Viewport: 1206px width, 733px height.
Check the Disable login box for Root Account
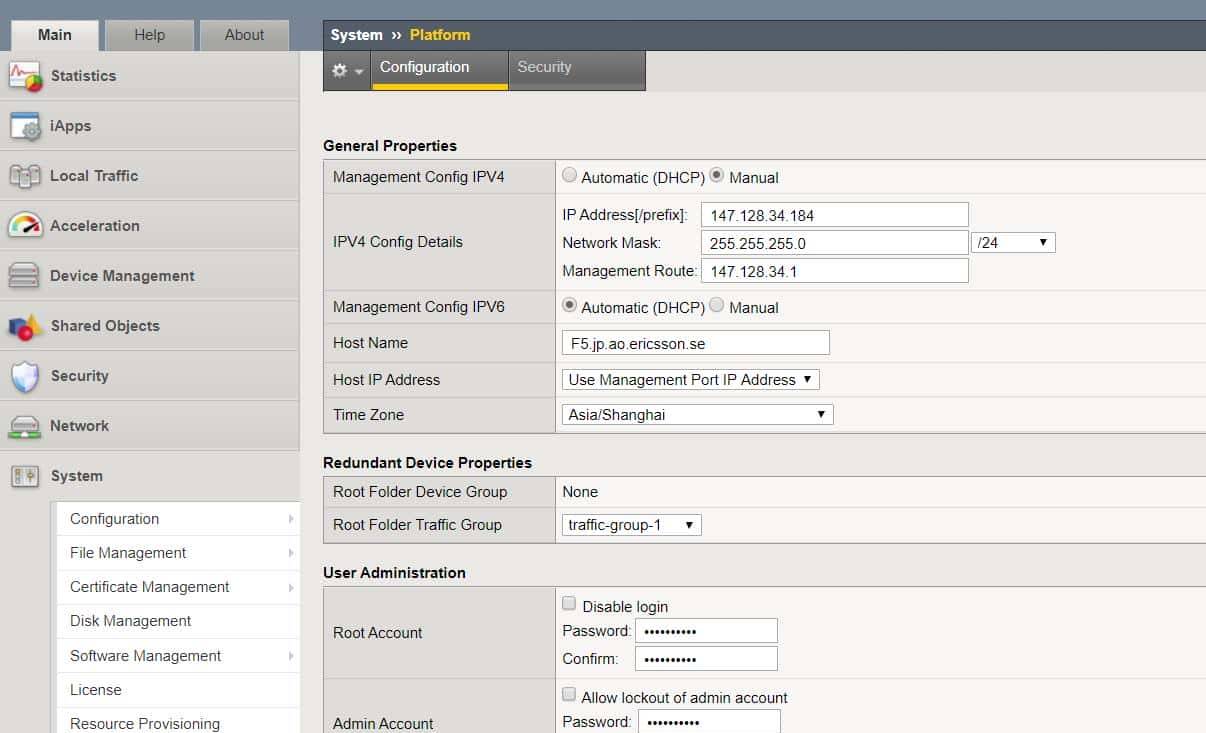(569, 604)
